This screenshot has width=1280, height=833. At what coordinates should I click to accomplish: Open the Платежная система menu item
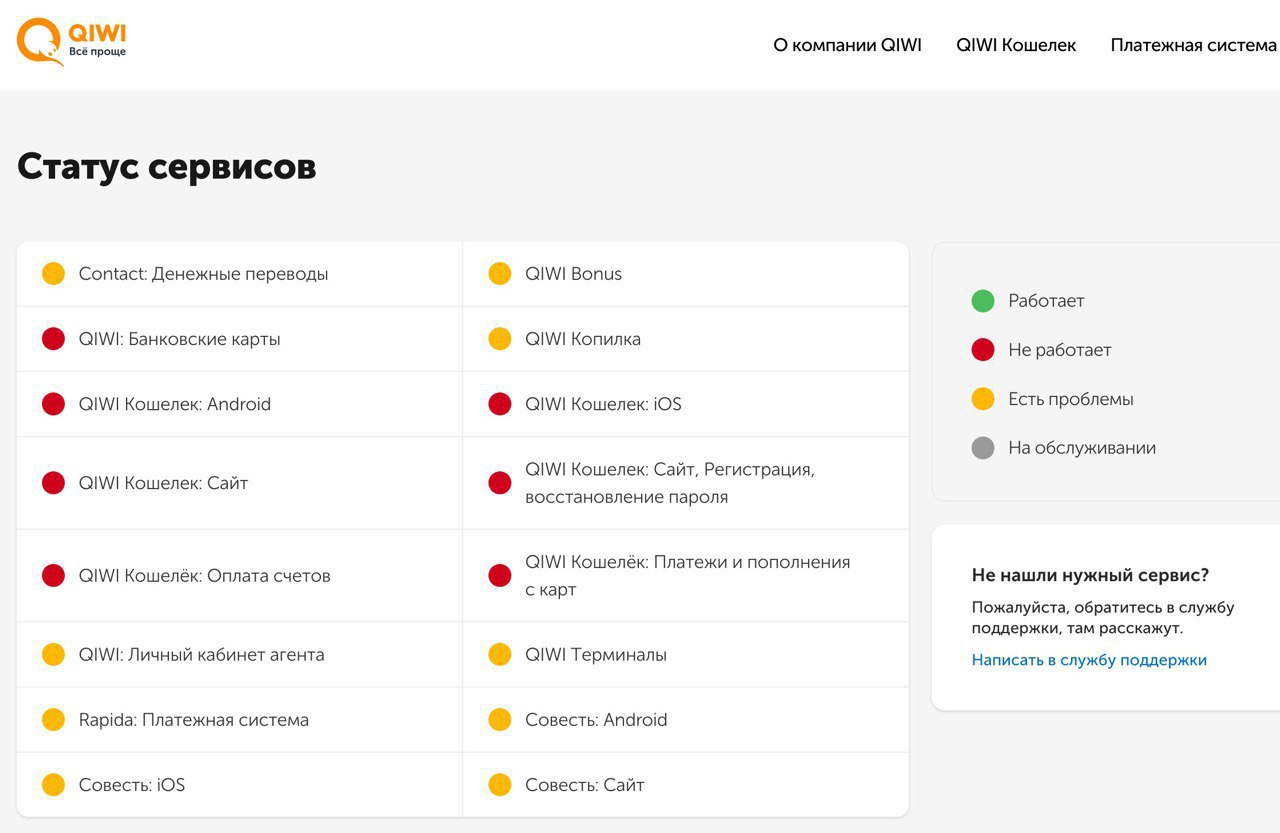[1194, 45]
